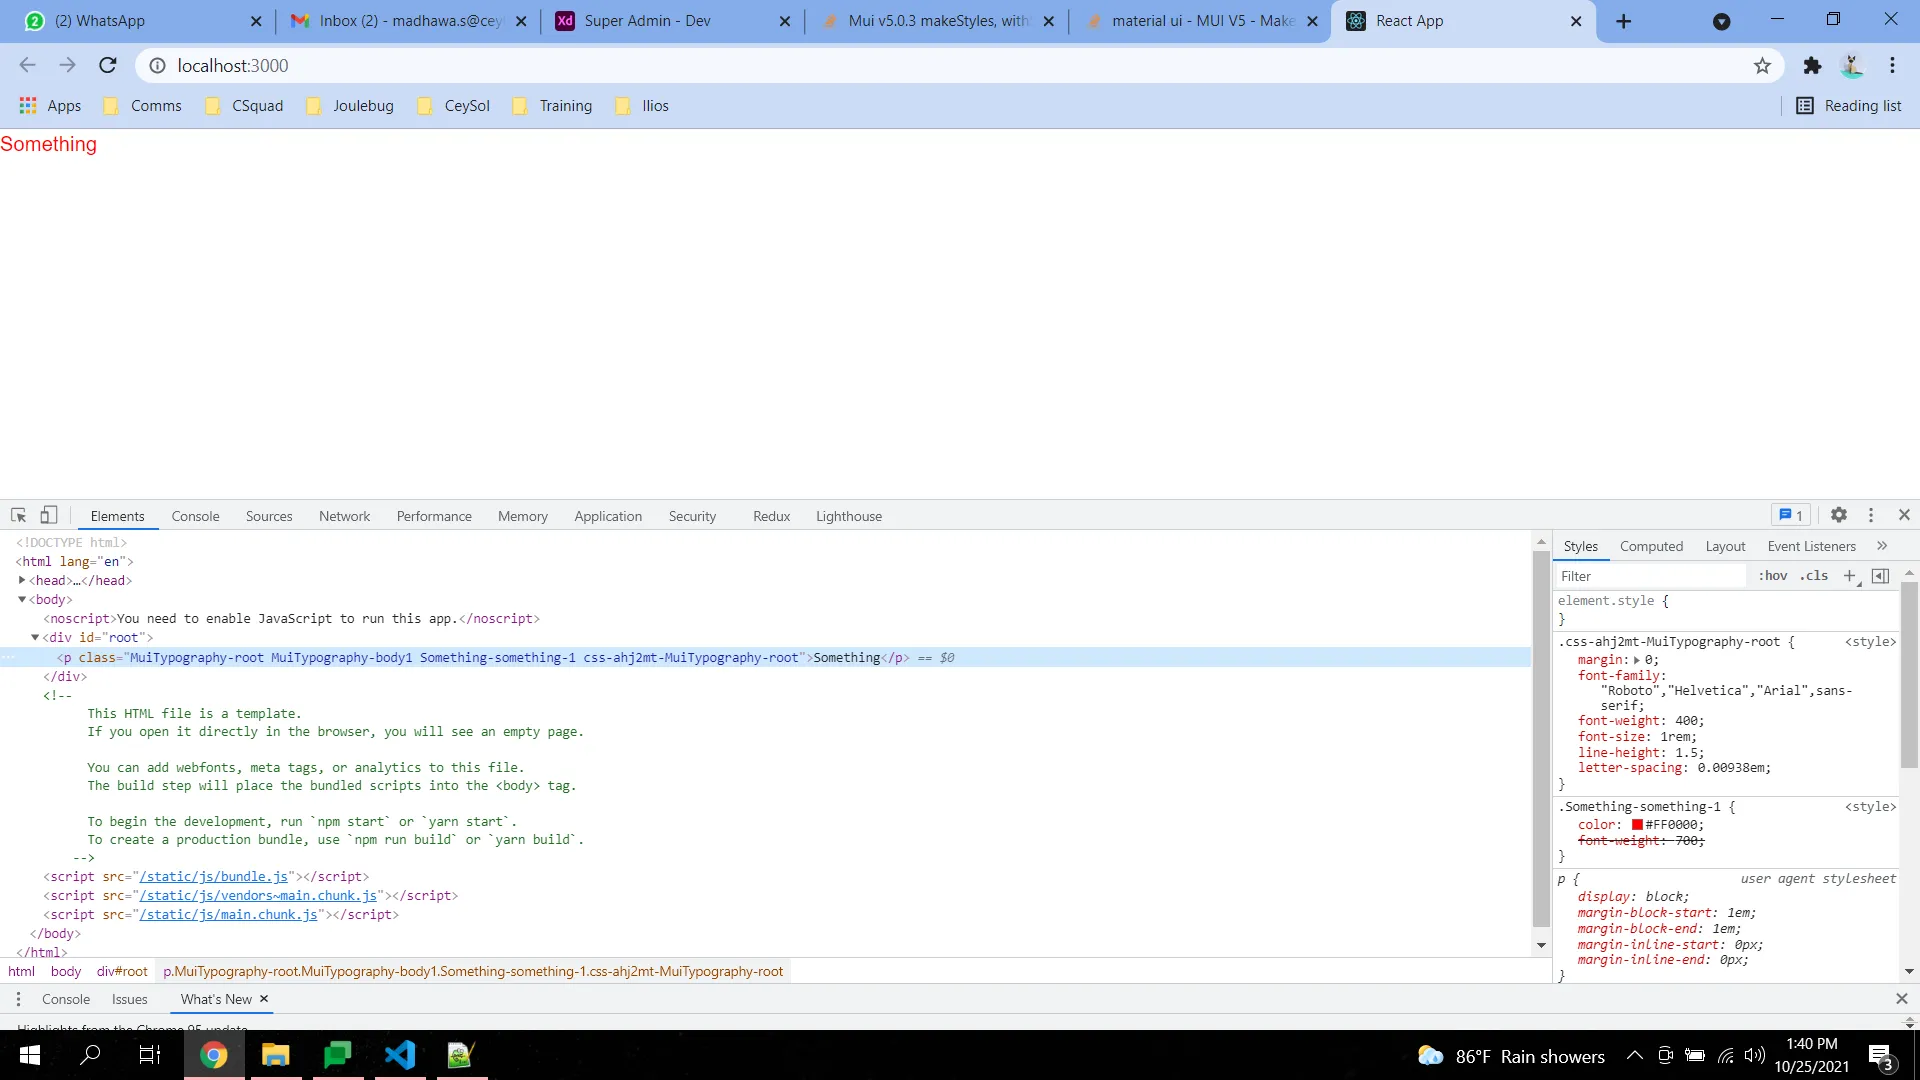Image resolution: width=1920 pixels, height=1080 pixels.
Task: Open the main.chunk.js script link
Action: tap(228, 915)
